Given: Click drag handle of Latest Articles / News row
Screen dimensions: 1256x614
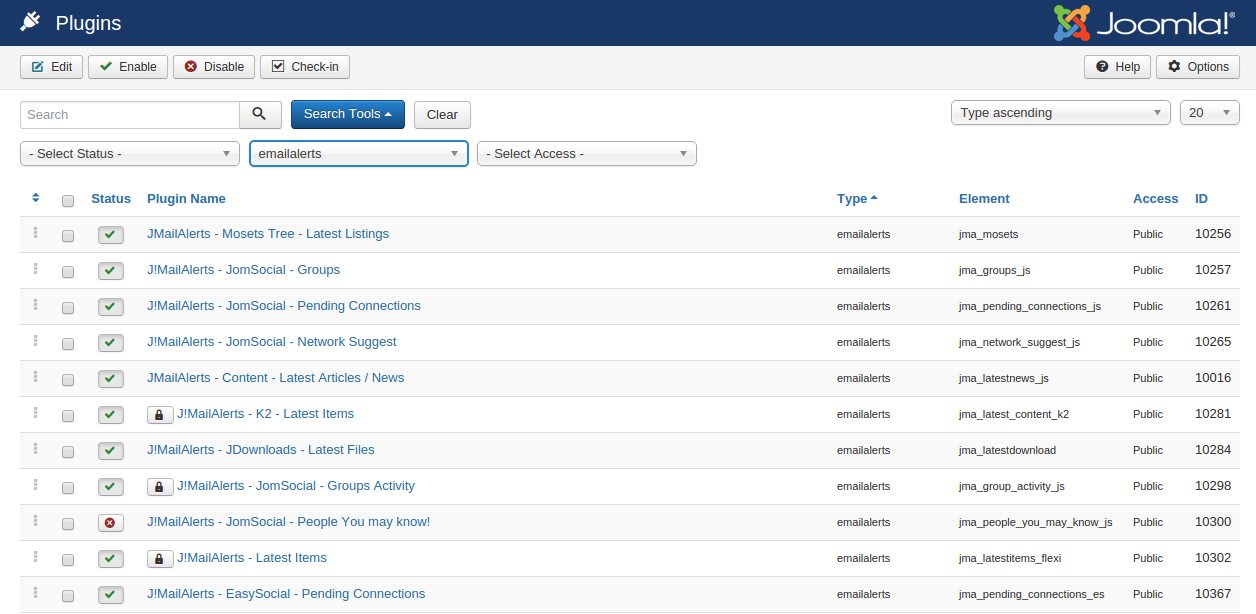Looking at the screenshot, I should 35,377.
